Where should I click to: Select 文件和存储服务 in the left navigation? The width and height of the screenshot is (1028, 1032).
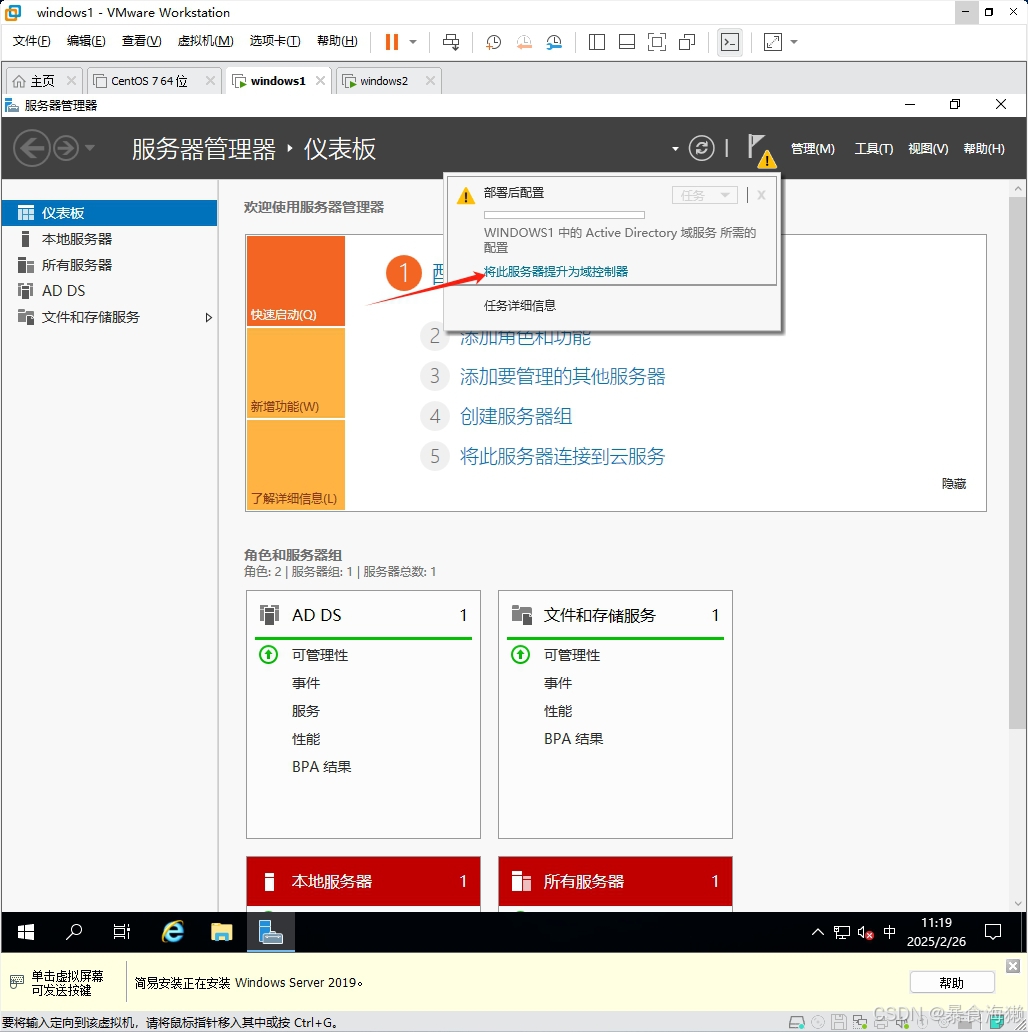pos(109,317)
